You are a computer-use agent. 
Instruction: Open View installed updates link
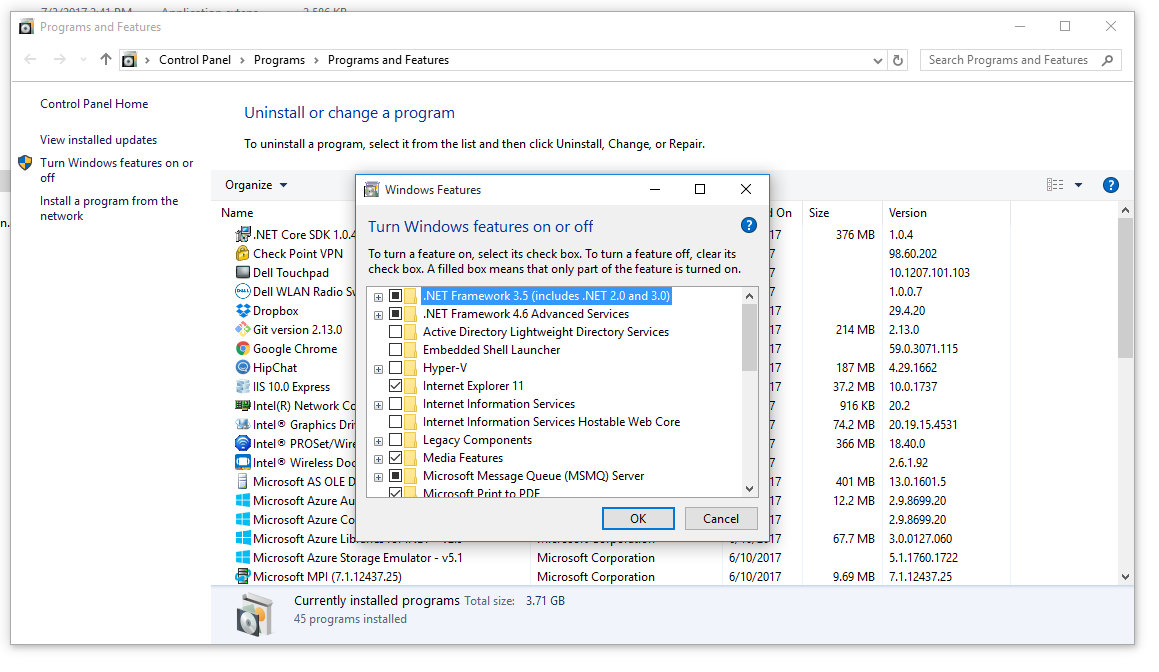coord(97,139)
